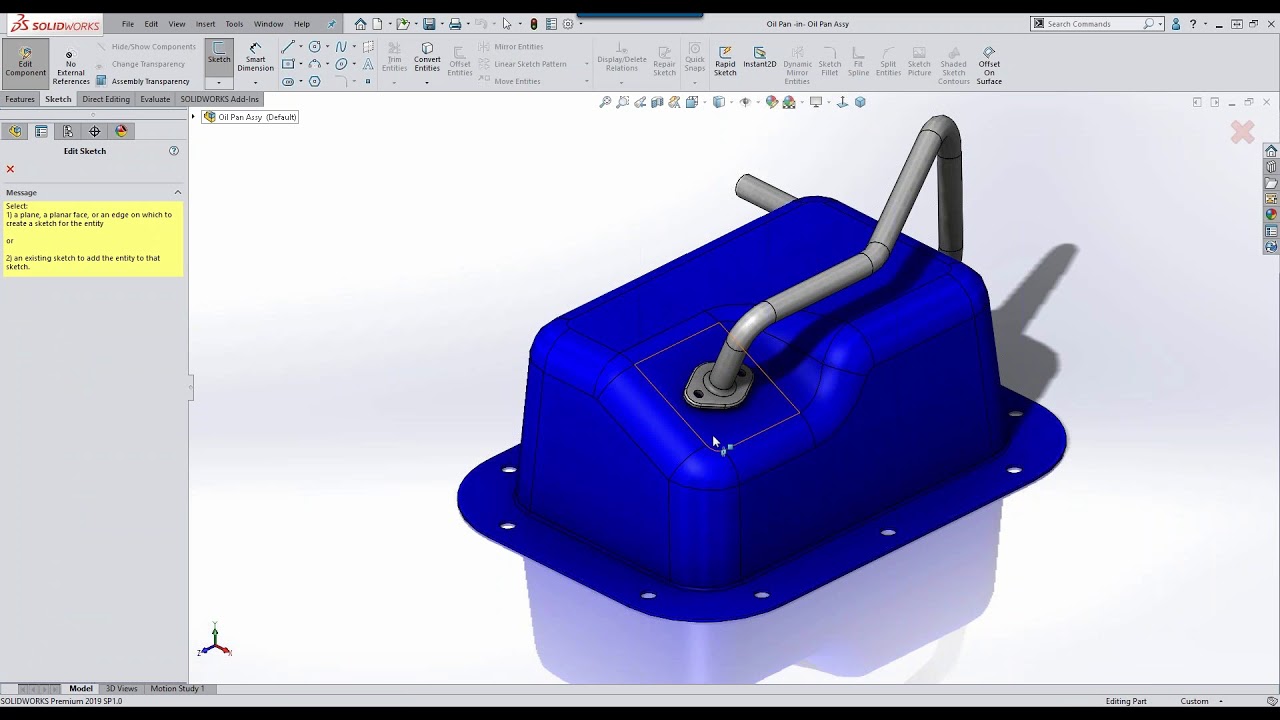This screenshot has height=720, width=1280.
Task: Open the Smart Dimension dropdown arrow
Action: [255, 82]
